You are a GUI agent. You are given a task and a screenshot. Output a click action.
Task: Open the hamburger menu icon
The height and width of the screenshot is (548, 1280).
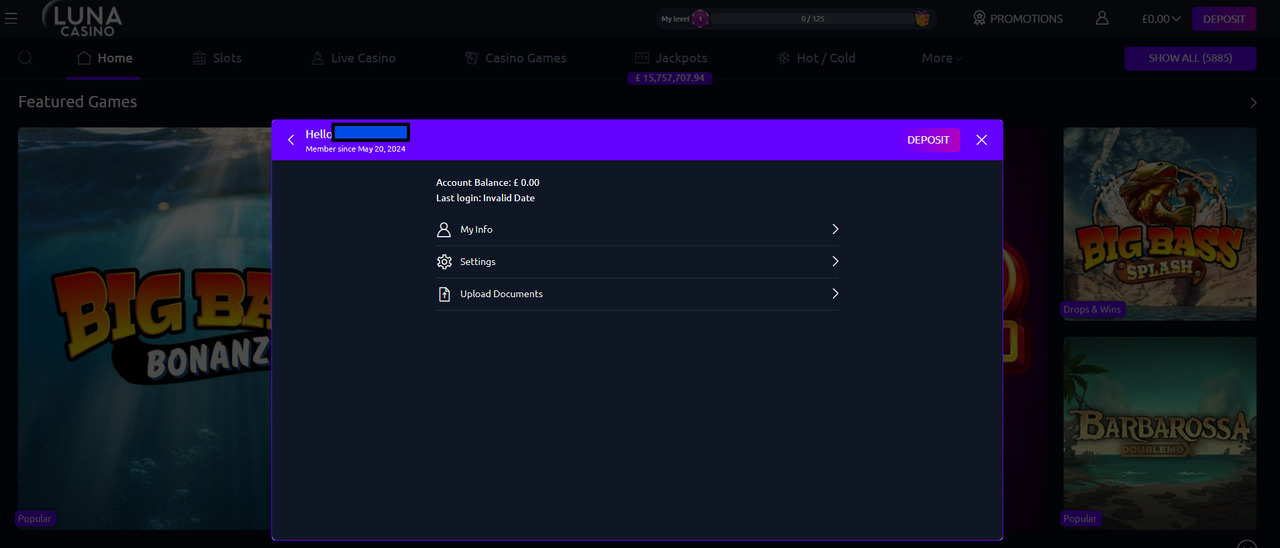pyautogui.click(x=12, y=18)
